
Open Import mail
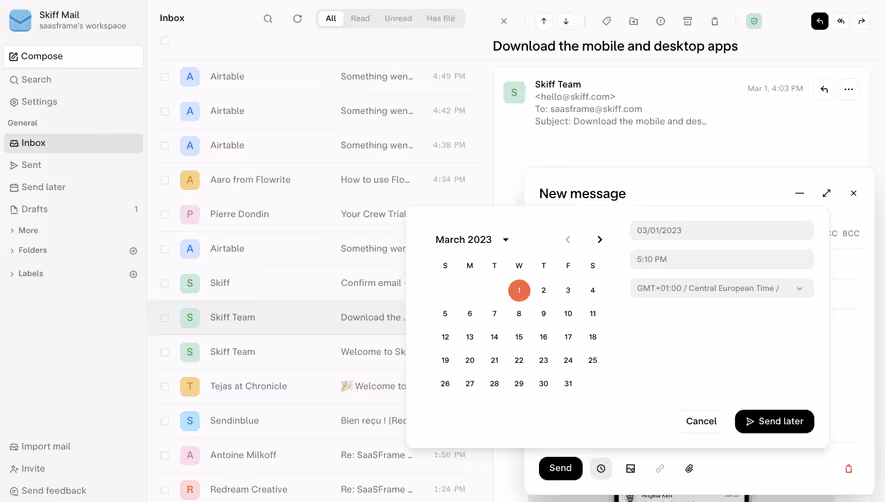click(x=40, y=447)
